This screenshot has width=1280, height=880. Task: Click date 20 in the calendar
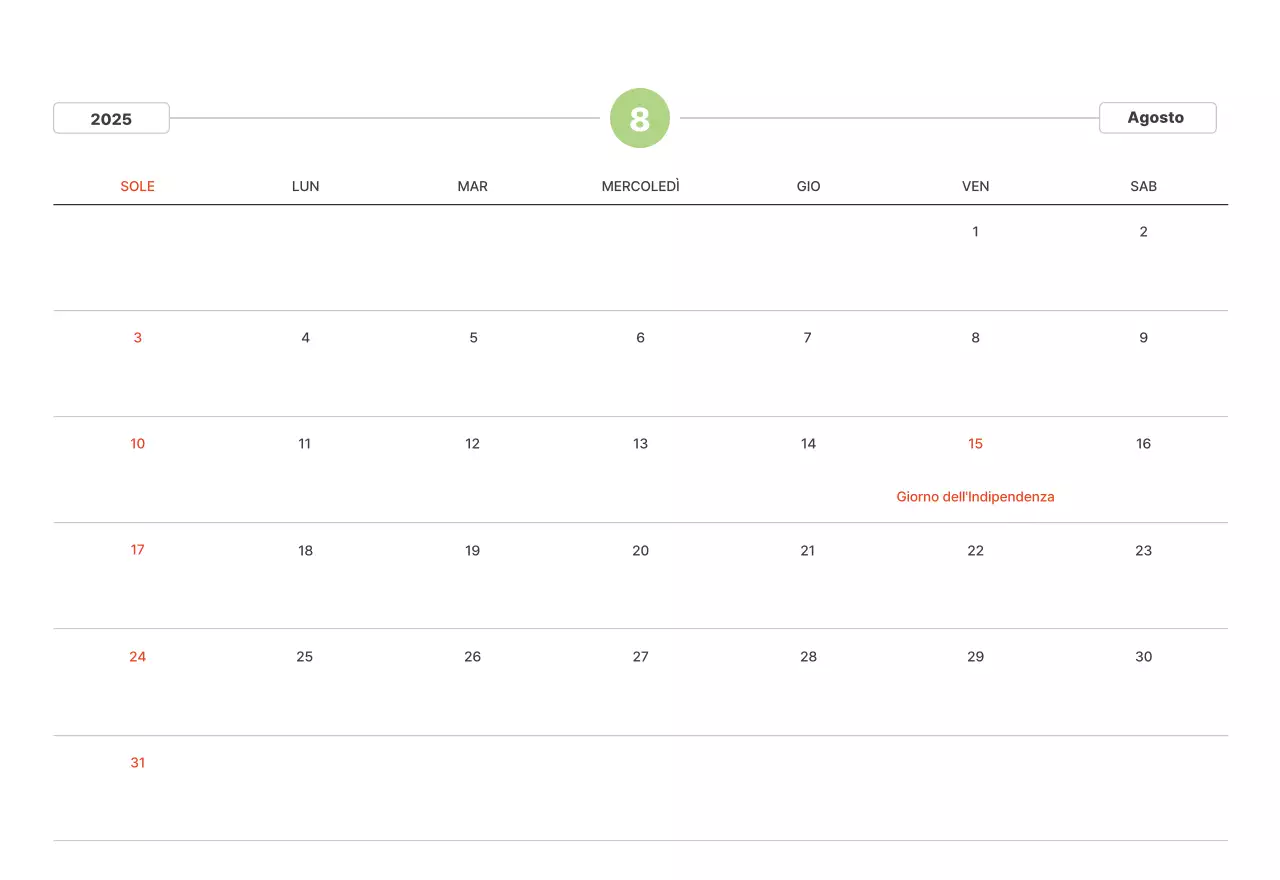640,550
